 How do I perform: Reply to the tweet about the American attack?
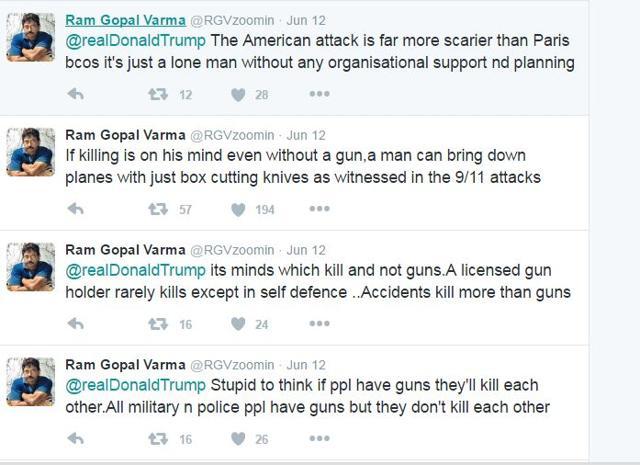click(75, 95)
